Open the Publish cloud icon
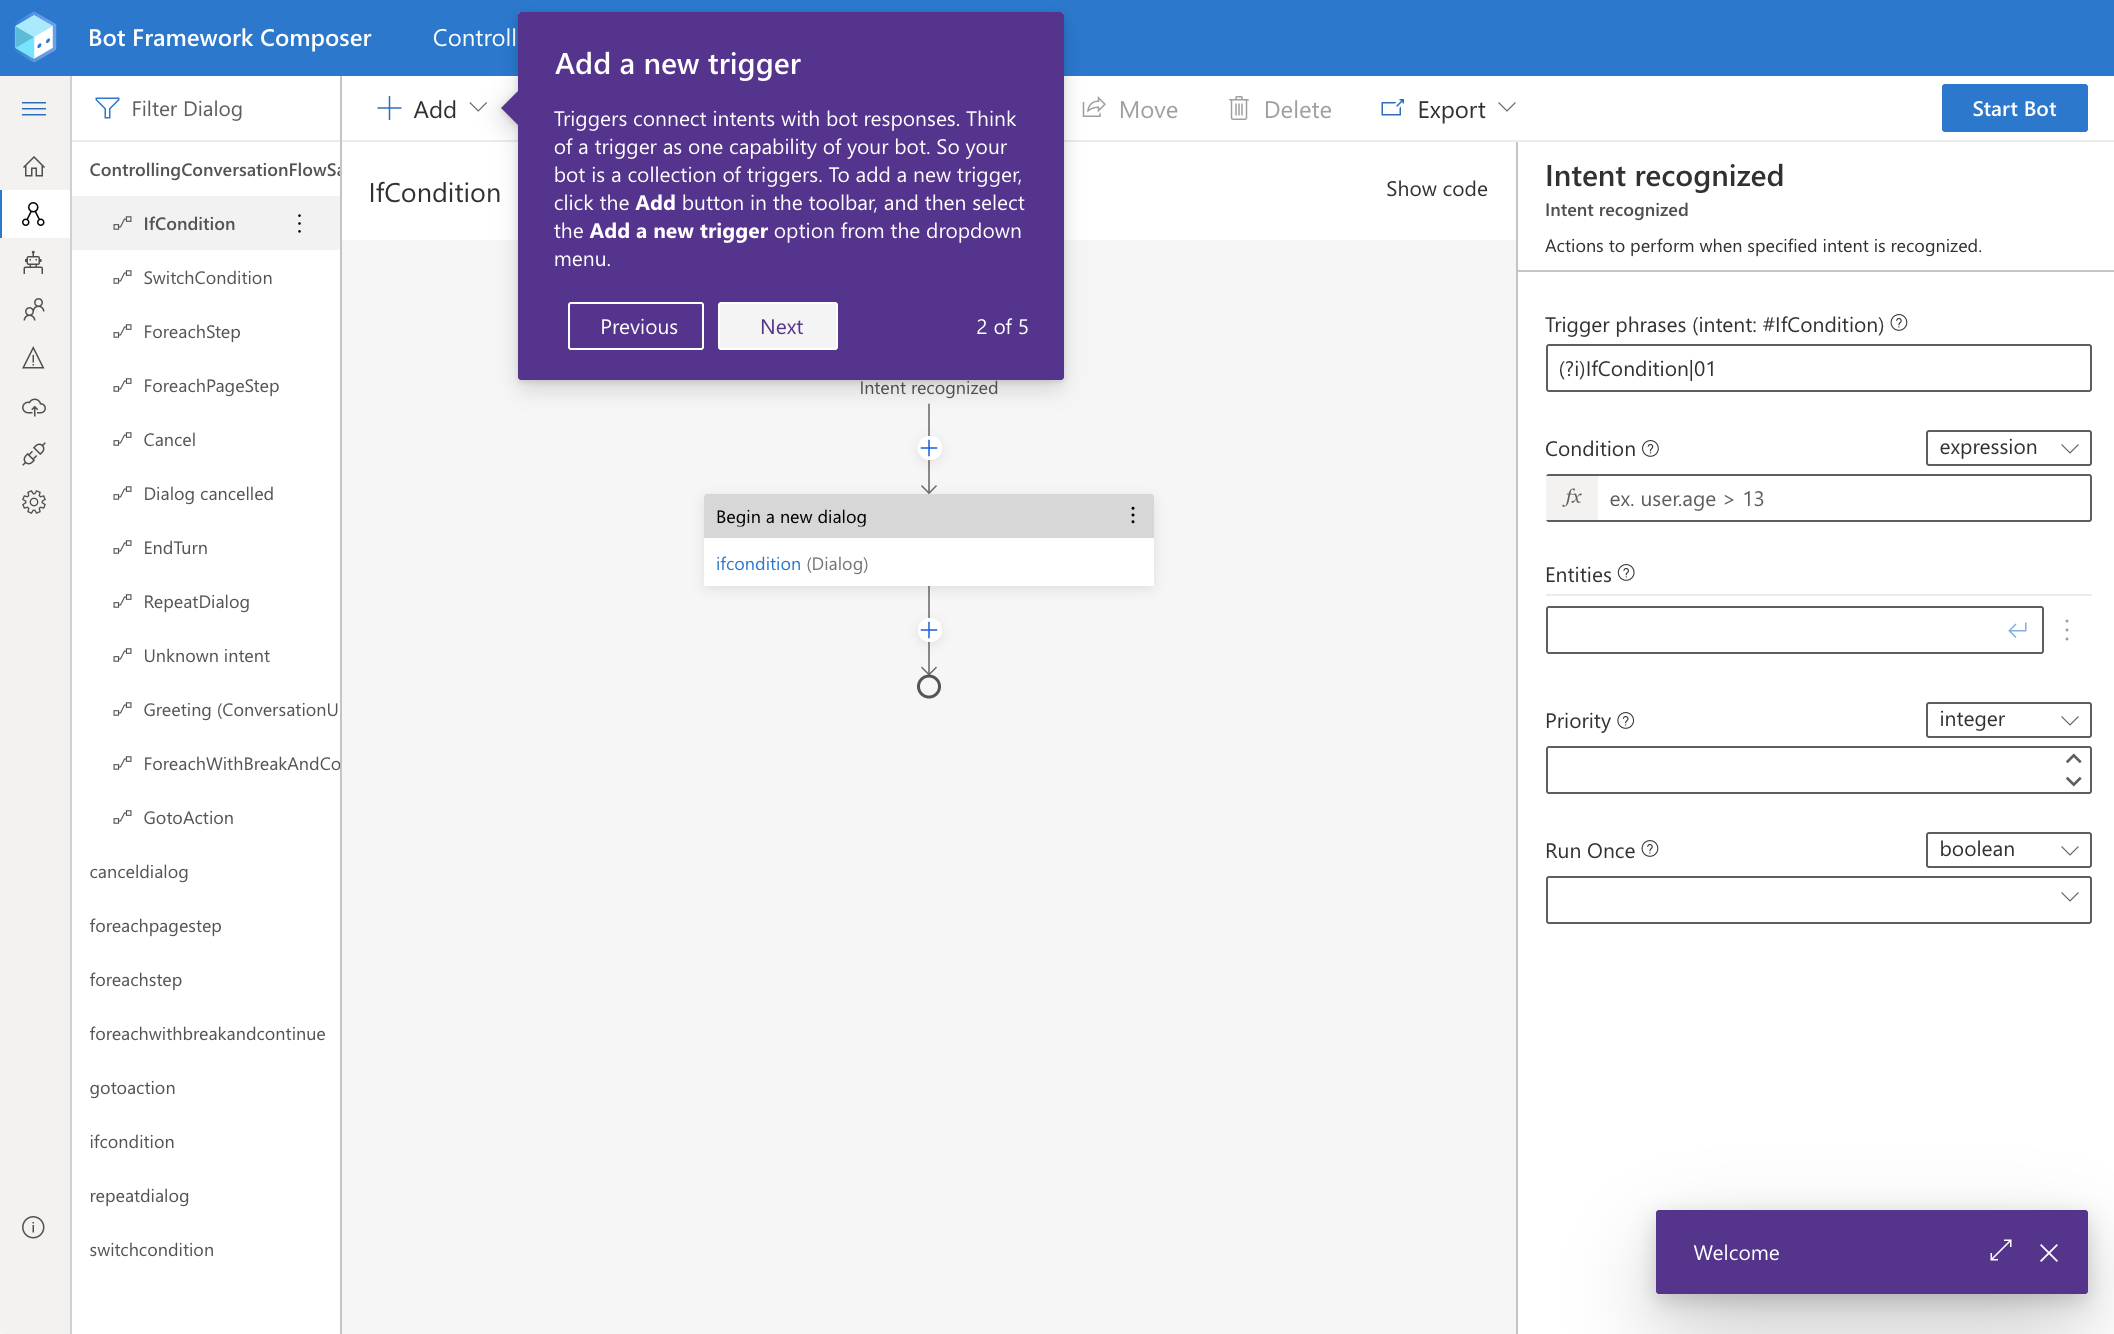This screenshot has height=1334, width=2114. pyautogui.click(x=34, y=407)
